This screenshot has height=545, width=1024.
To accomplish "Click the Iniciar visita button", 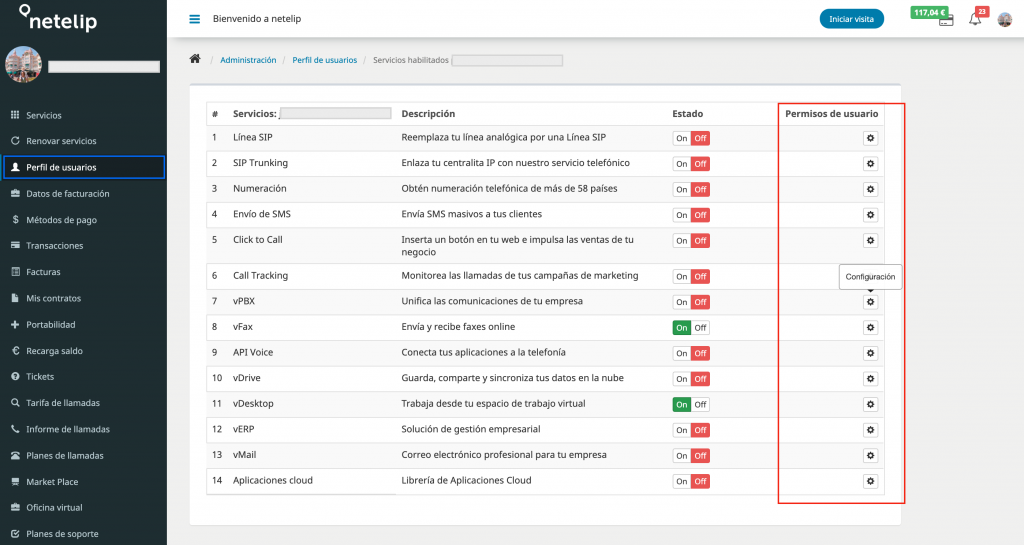I will 852,19.
